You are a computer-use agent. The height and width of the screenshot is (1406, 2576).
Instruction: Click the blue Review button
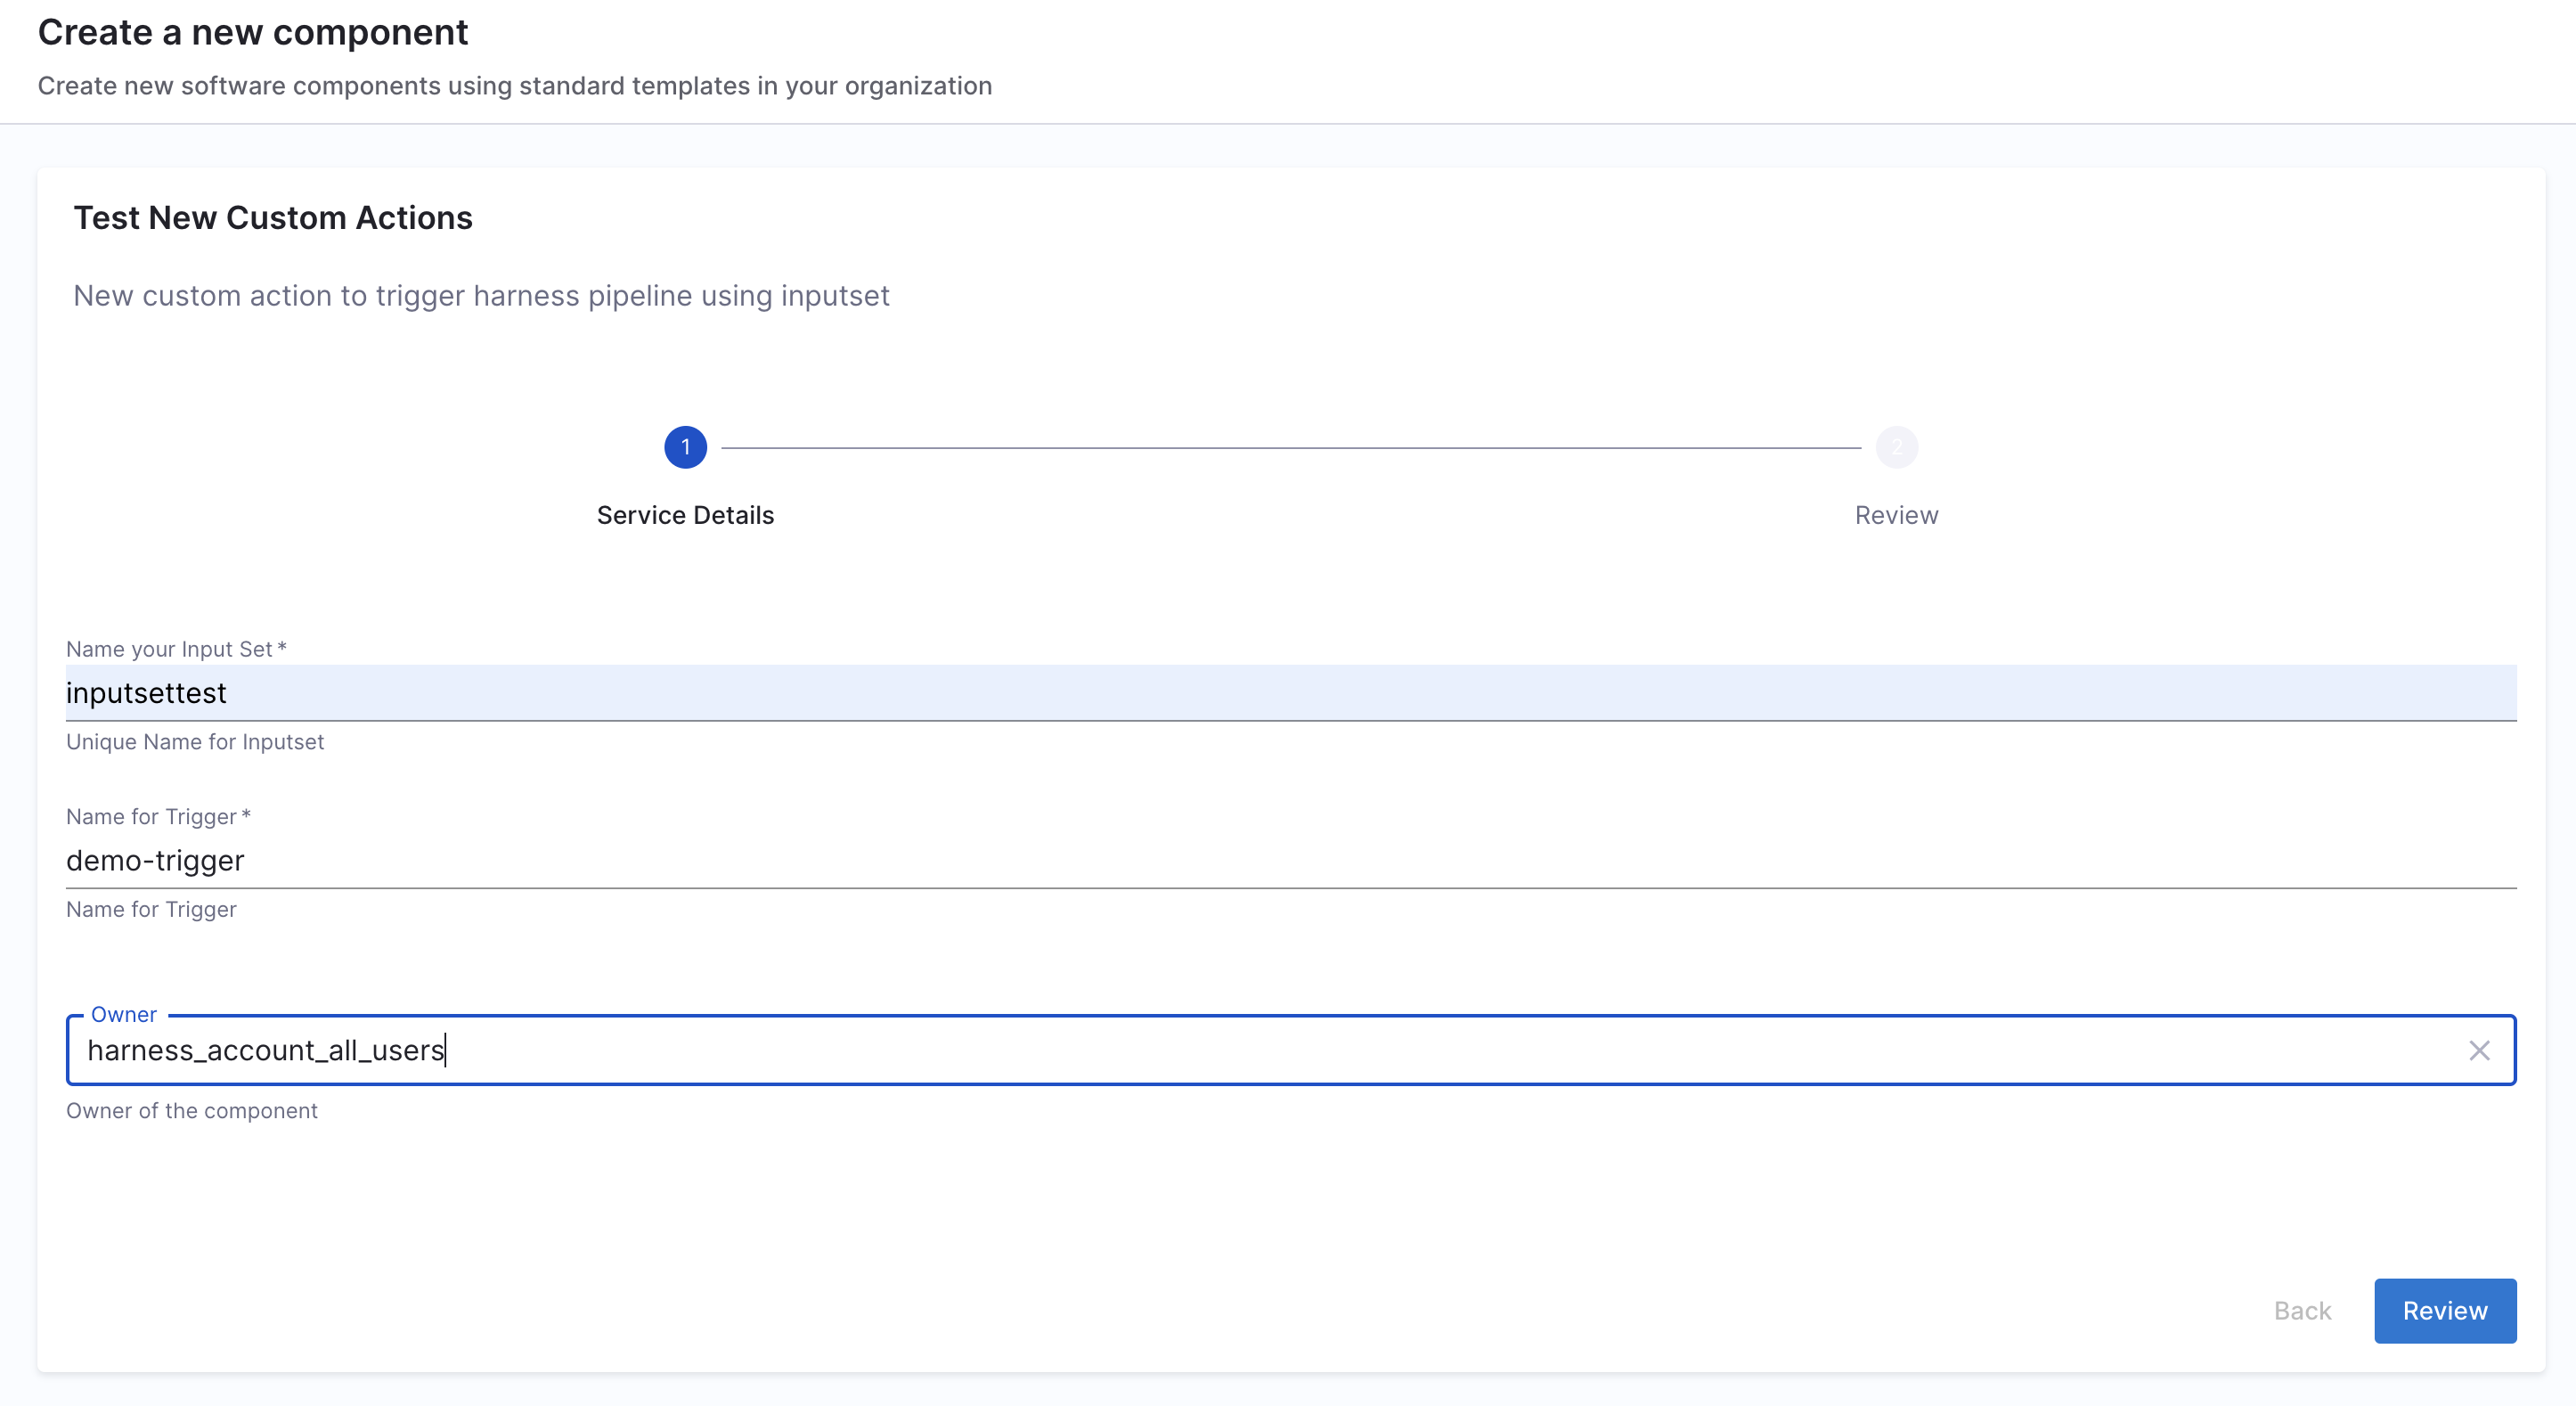[x=2444, y=1310]
